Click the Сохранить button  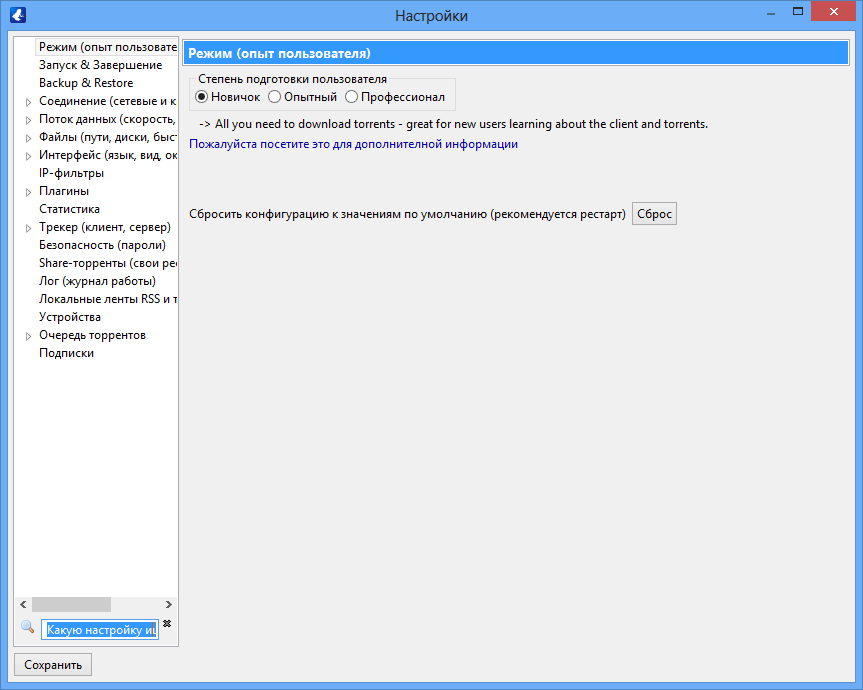coord(53,665)
